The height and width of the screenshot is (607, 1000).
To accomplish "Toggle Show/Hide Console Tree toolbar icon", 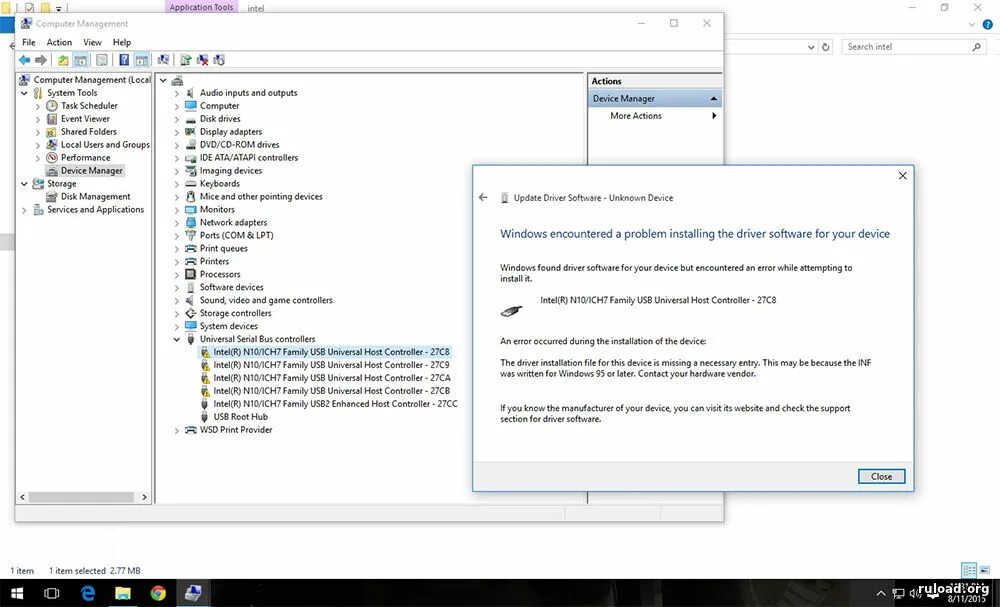I will pos(80,60).
